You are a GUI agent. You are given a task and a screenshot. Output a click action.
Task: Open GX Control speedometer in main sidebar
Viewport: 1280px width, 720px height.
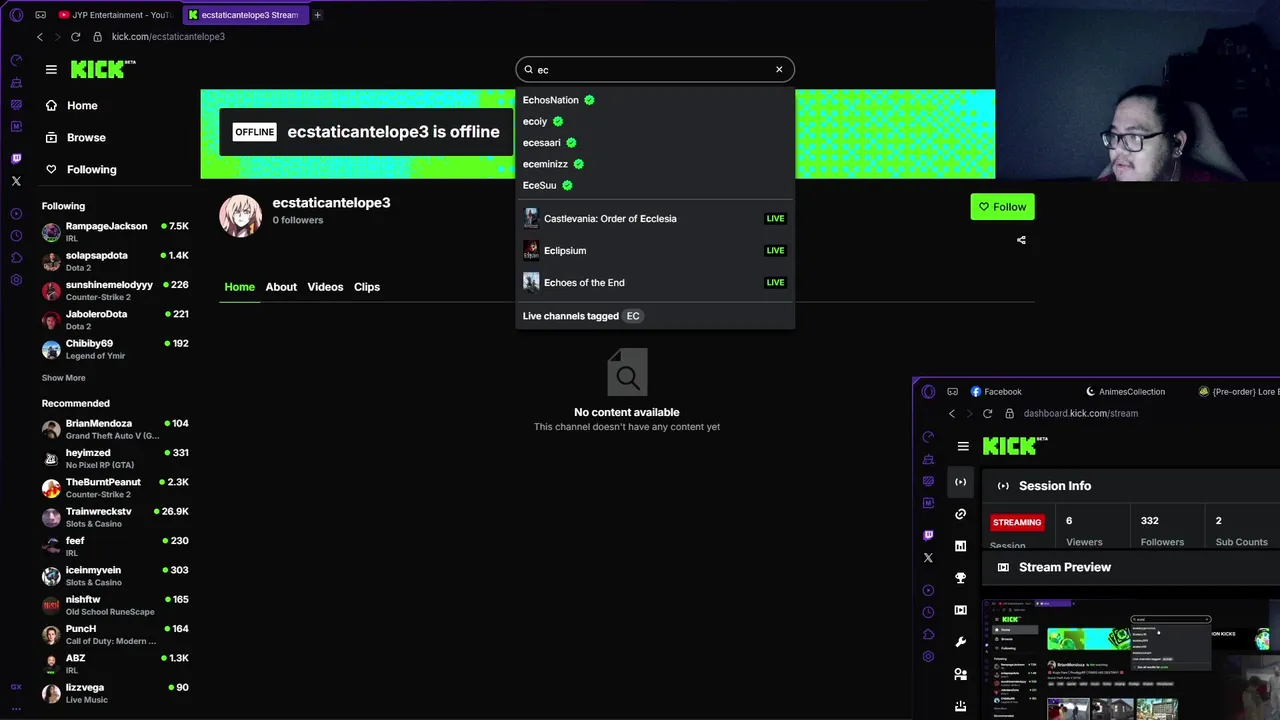coord(16,60)
